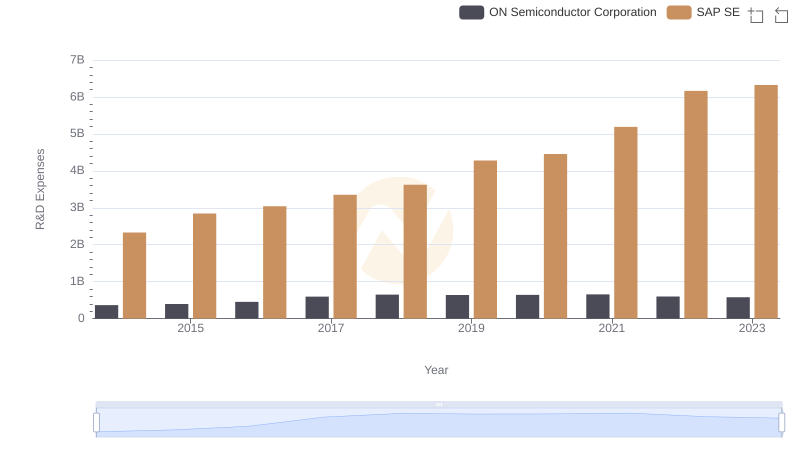
Task: Click the ON Semiconductor bar for 2014
Action: (x=107, y=312)
